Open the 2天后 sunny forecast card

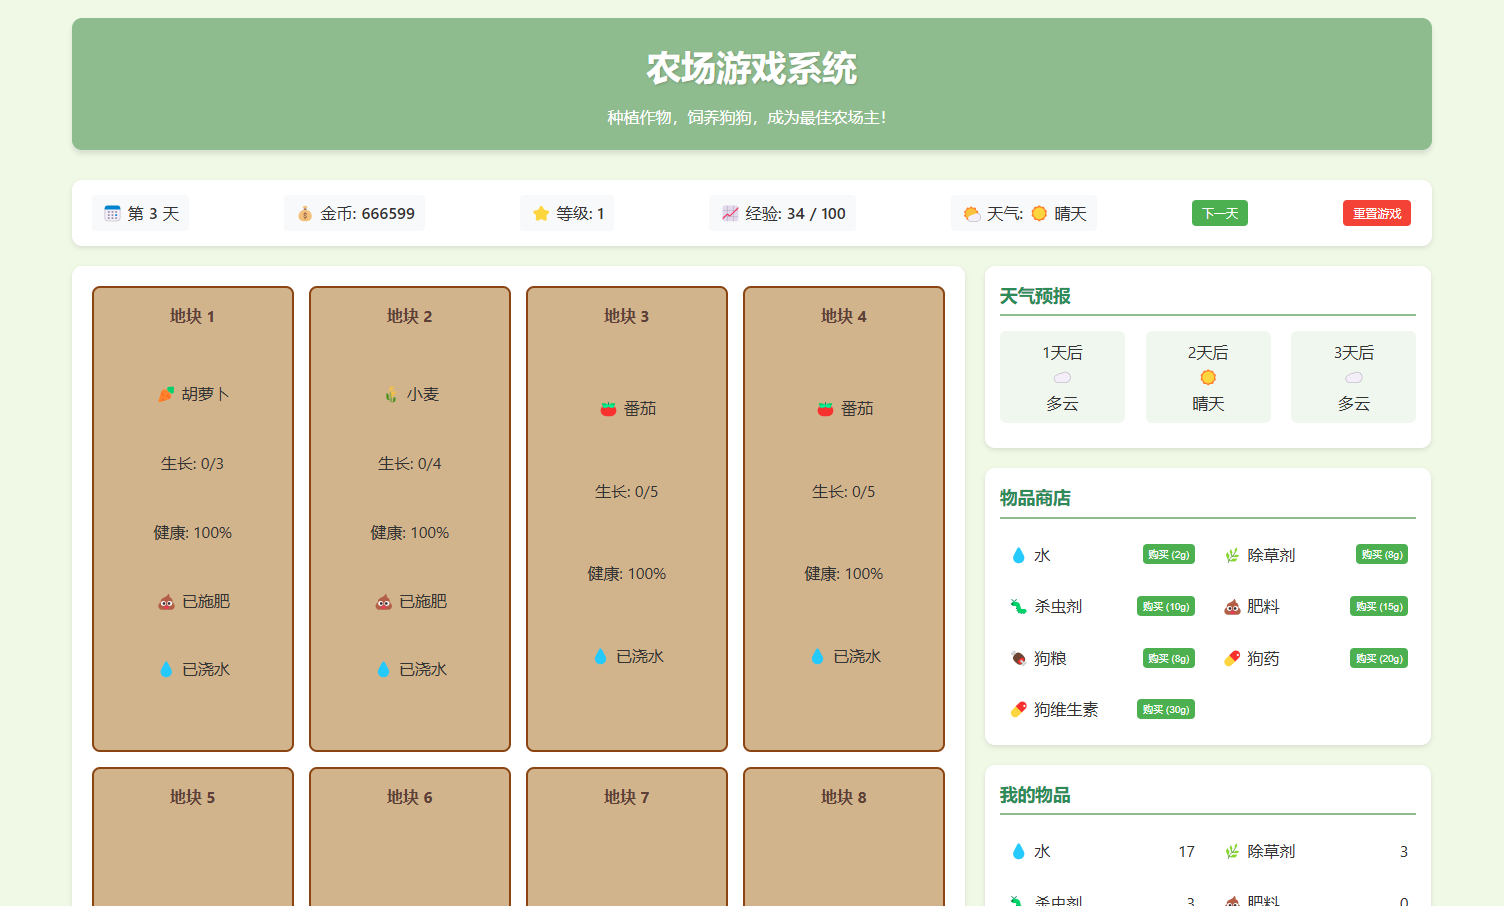(1208, 377)
